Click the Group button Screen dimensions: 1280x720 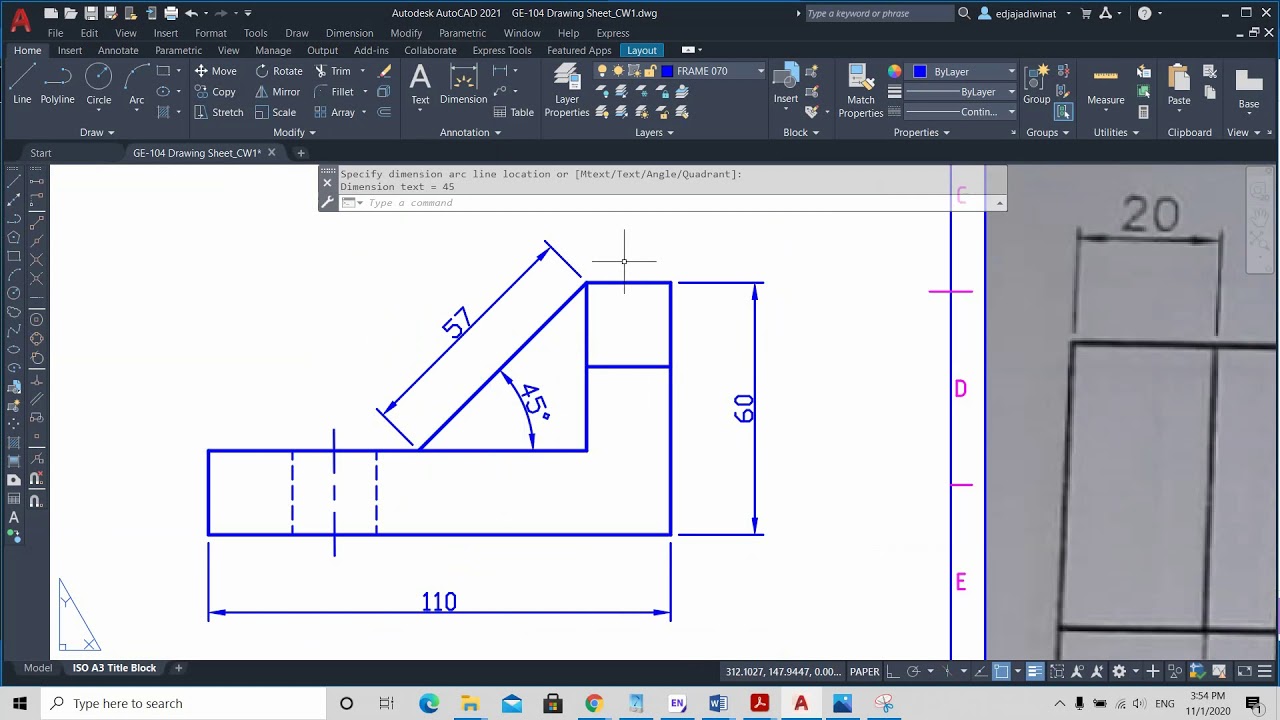(x=1037, y=84)
